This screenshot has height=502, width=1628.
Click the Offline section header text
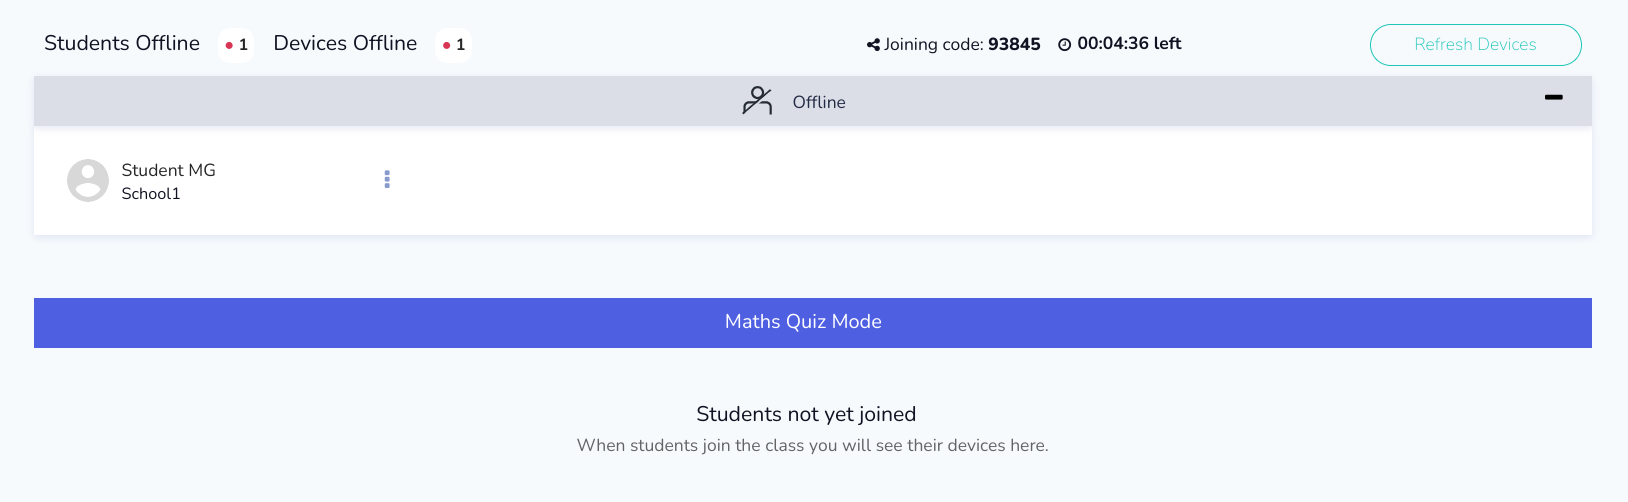(x=819, y=102)
